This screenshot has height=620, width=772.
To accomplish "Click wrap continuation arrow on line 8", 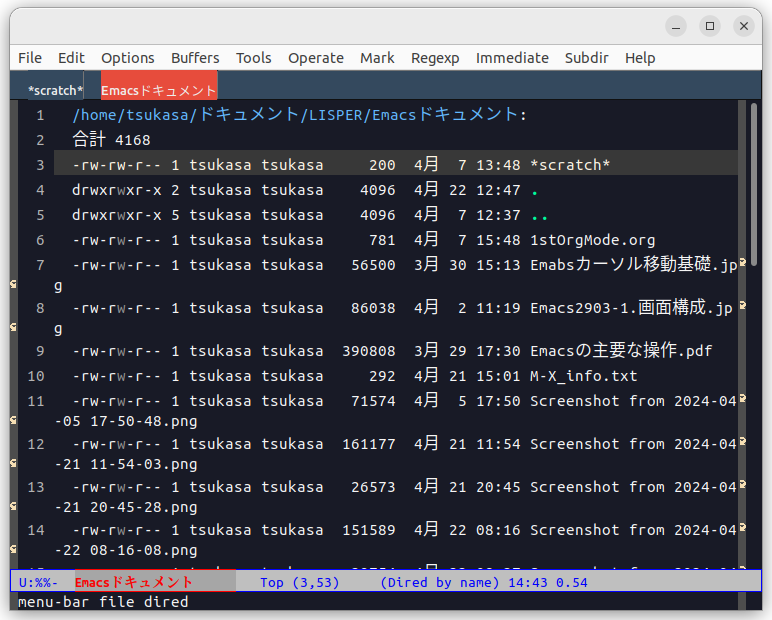I will click(x=742, y=305).
